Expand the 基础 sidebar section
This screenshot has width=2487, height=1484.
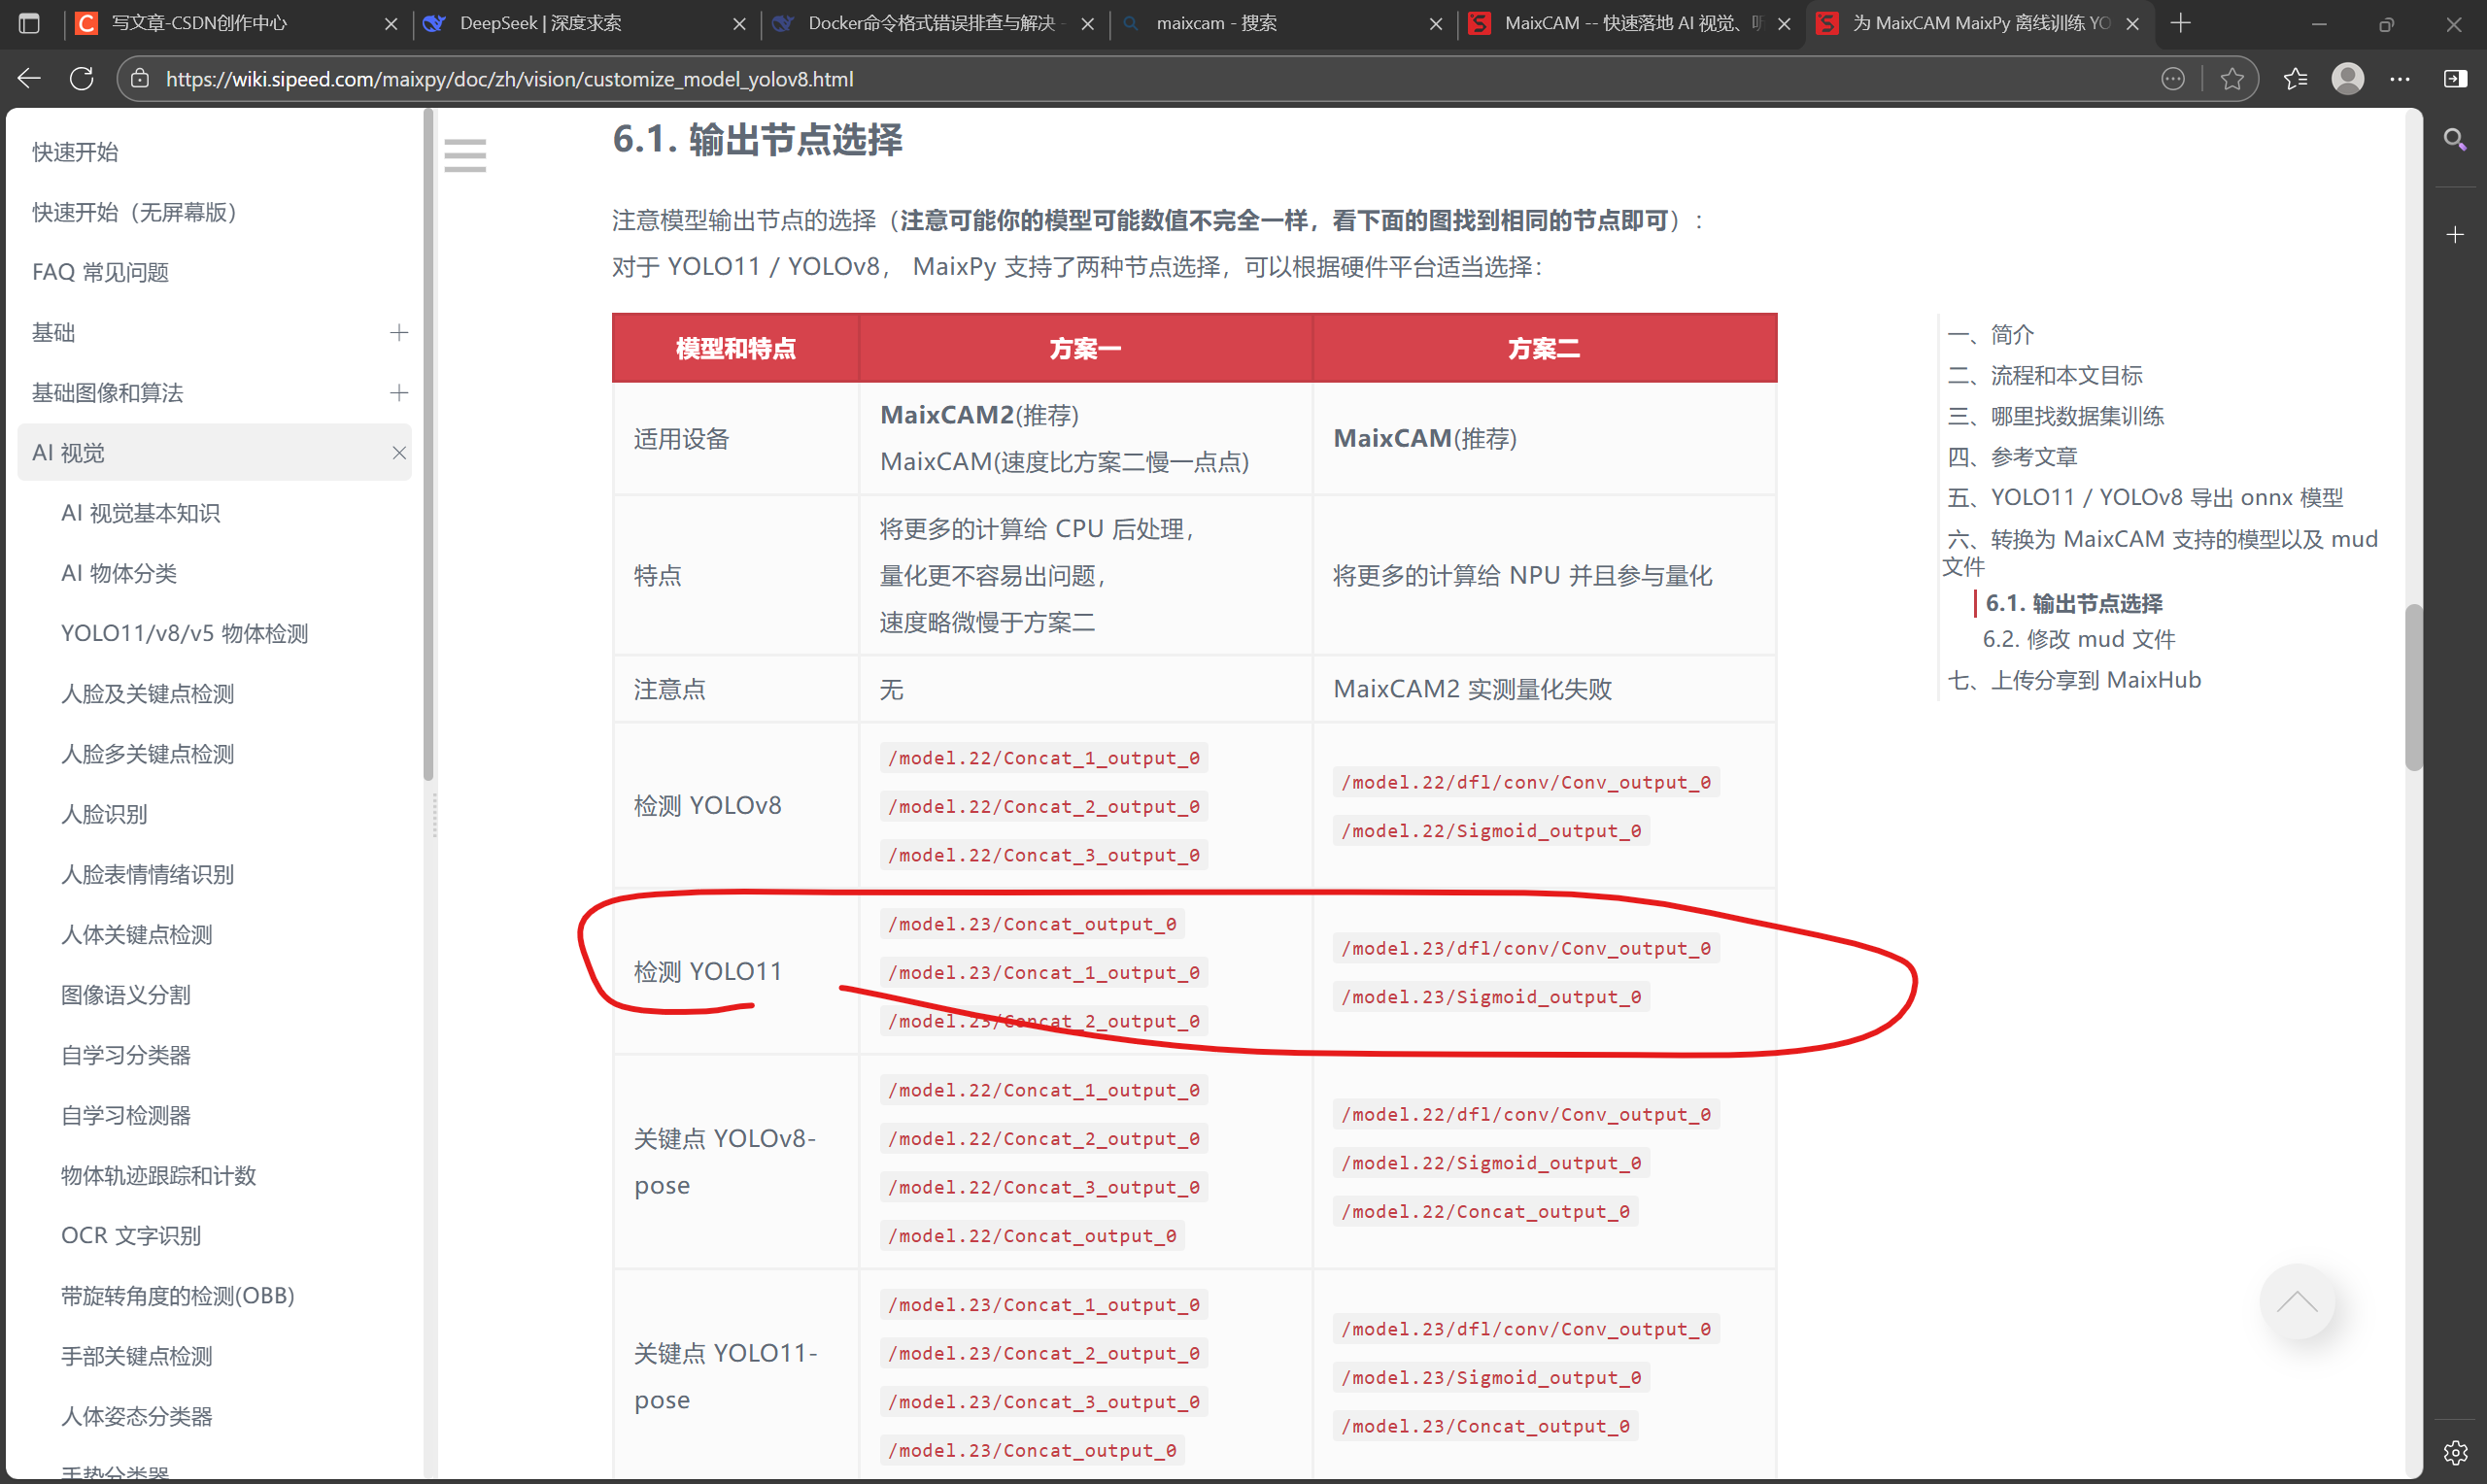coord(398,332)
